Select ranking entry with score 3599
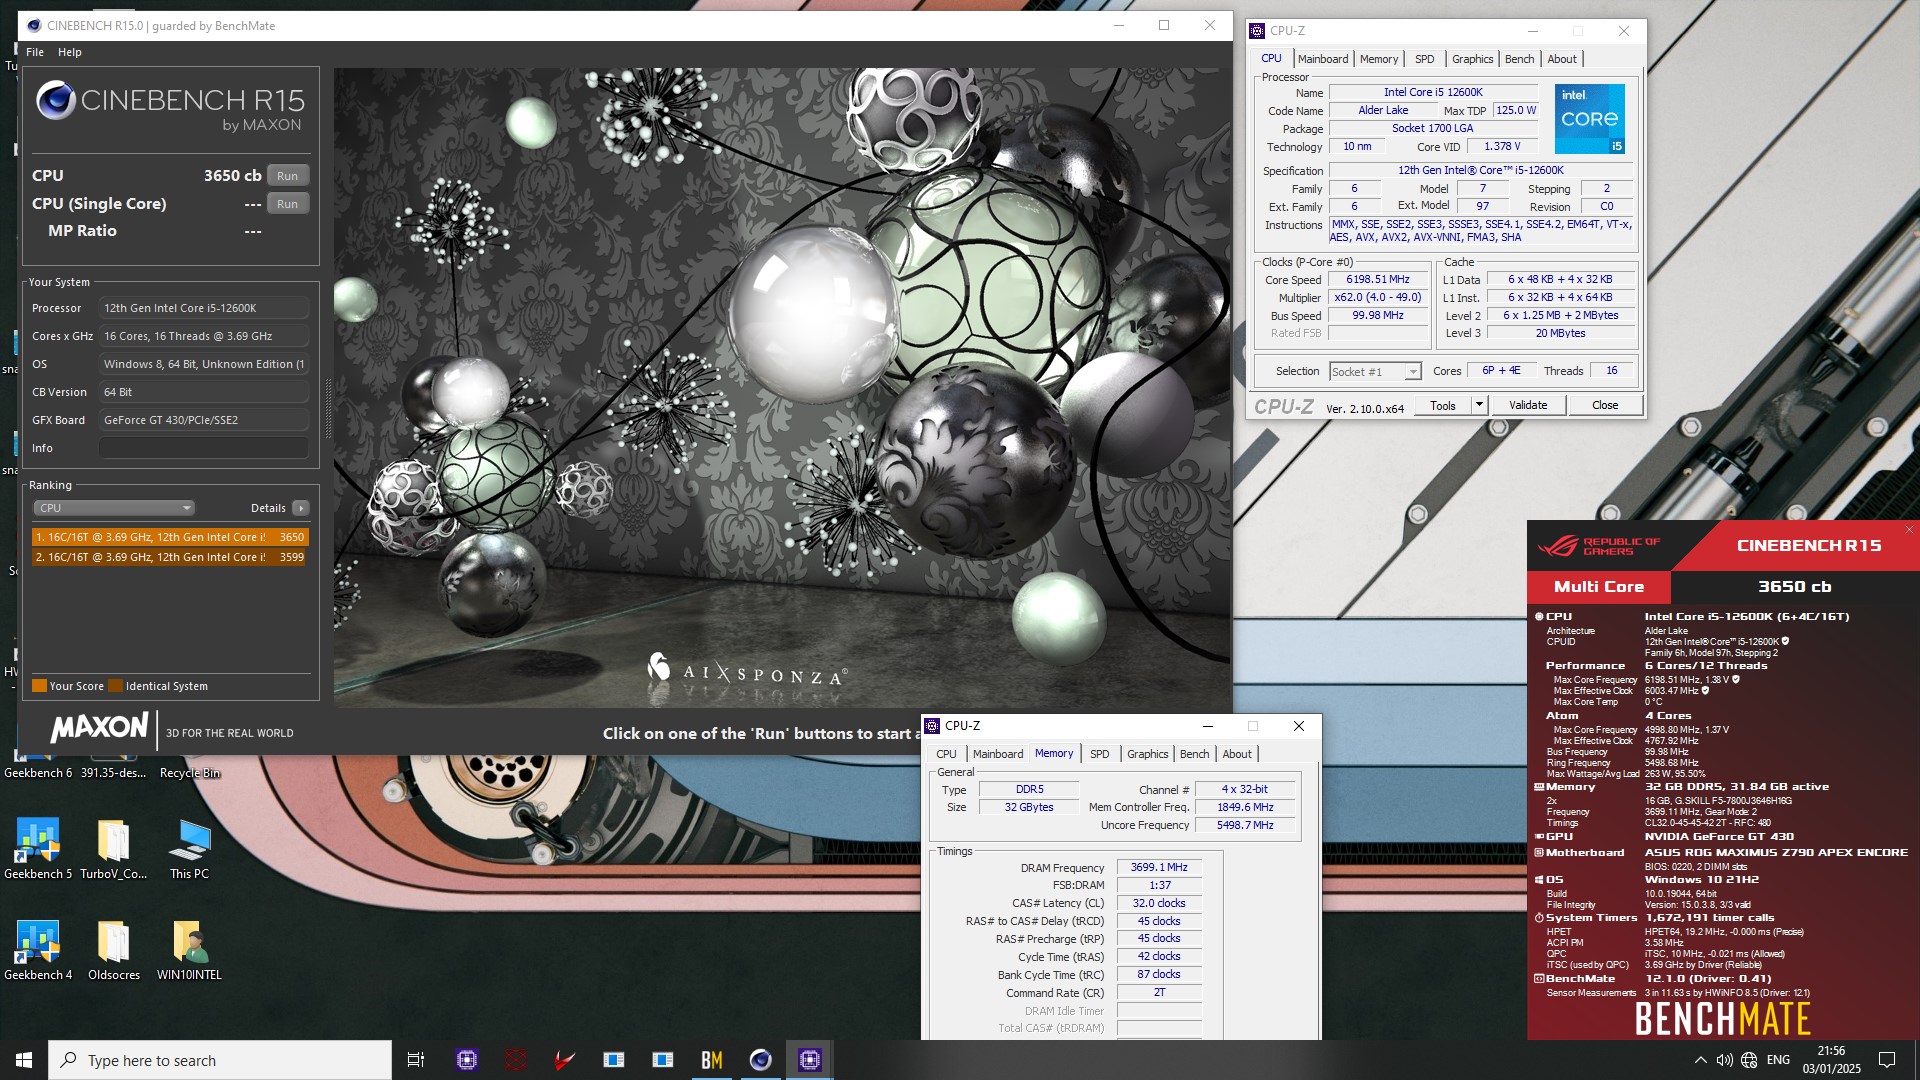This screenshot has height=1080, width=1920. pos(169,557)
